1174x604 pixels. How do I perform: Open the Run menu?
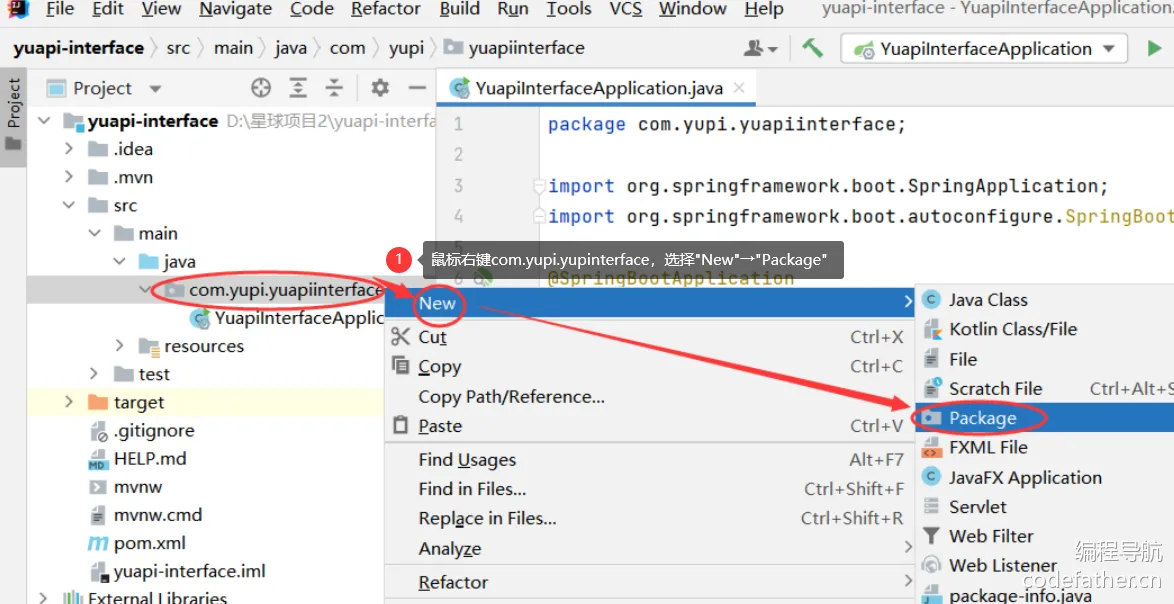coord(513,9)
